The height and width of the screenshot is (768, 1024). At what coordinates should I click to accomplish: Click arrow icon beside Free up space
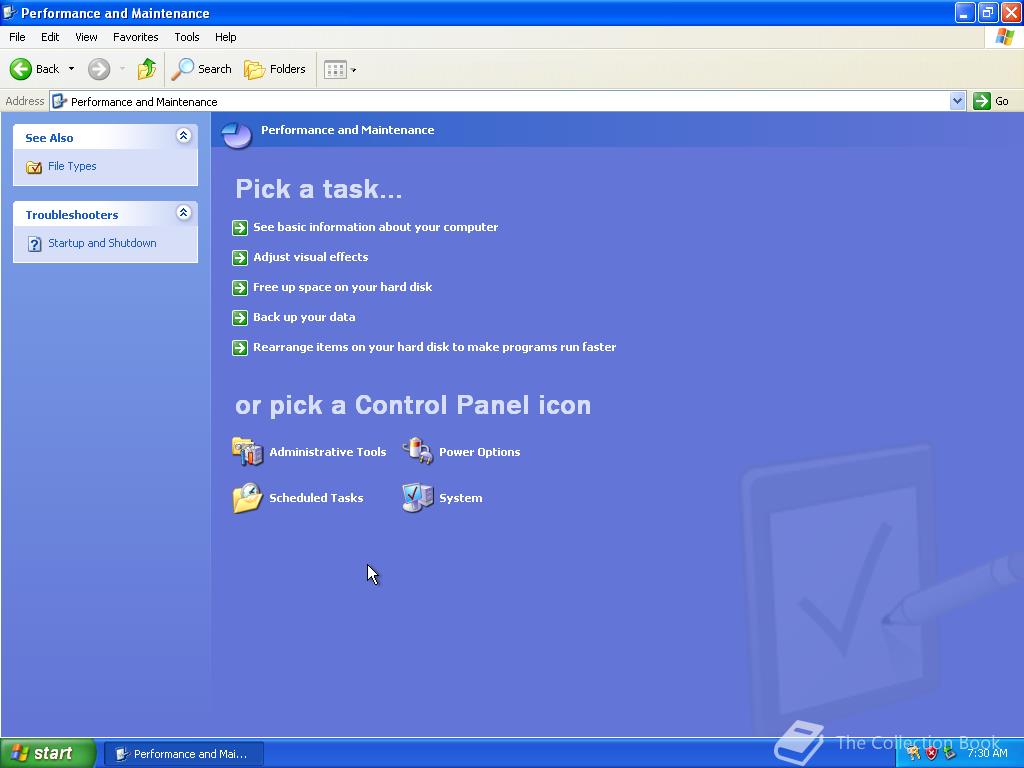(x=240, y=287)
